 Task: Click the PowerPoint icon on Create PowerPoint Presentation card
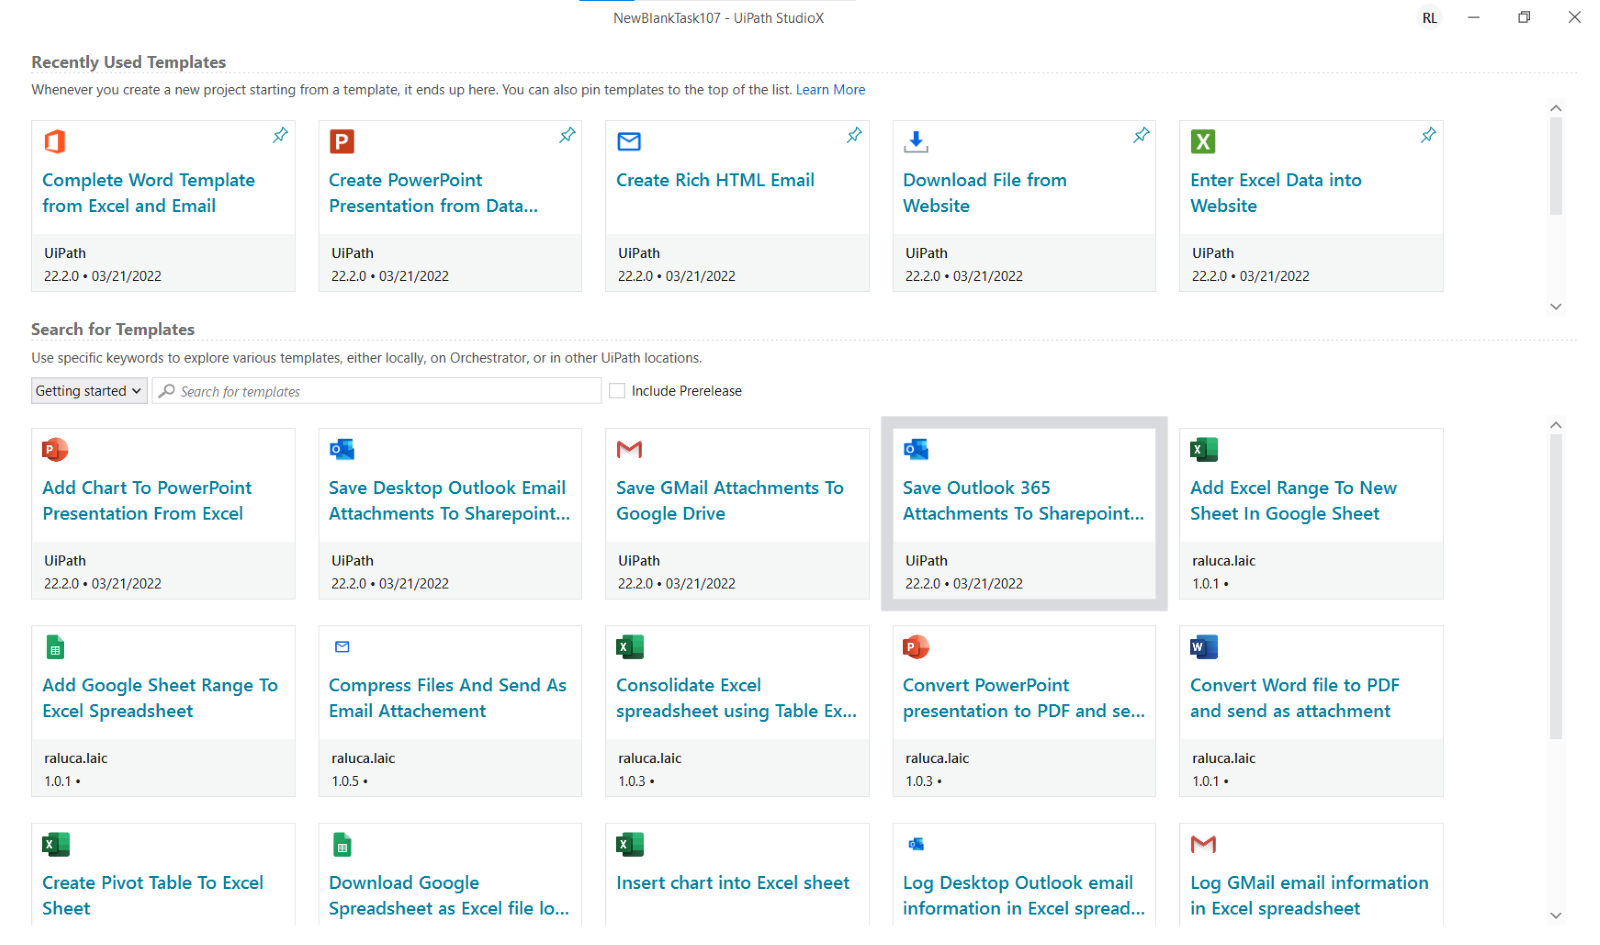342,142
